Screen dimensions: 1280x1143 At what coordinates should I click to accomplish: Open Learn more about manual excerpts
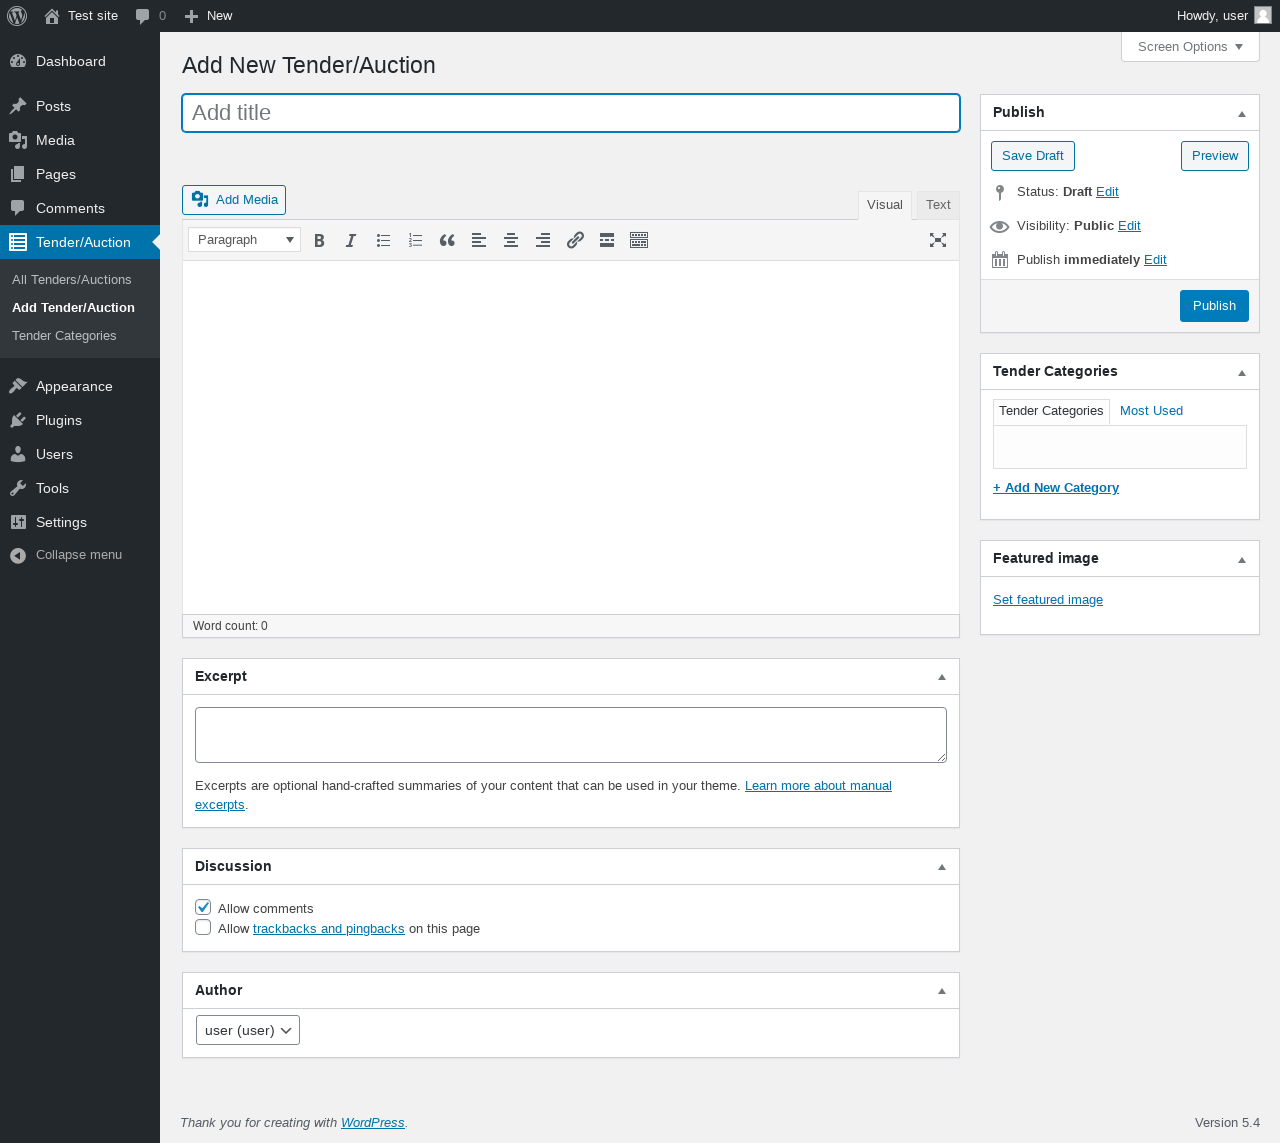point(818,786)
